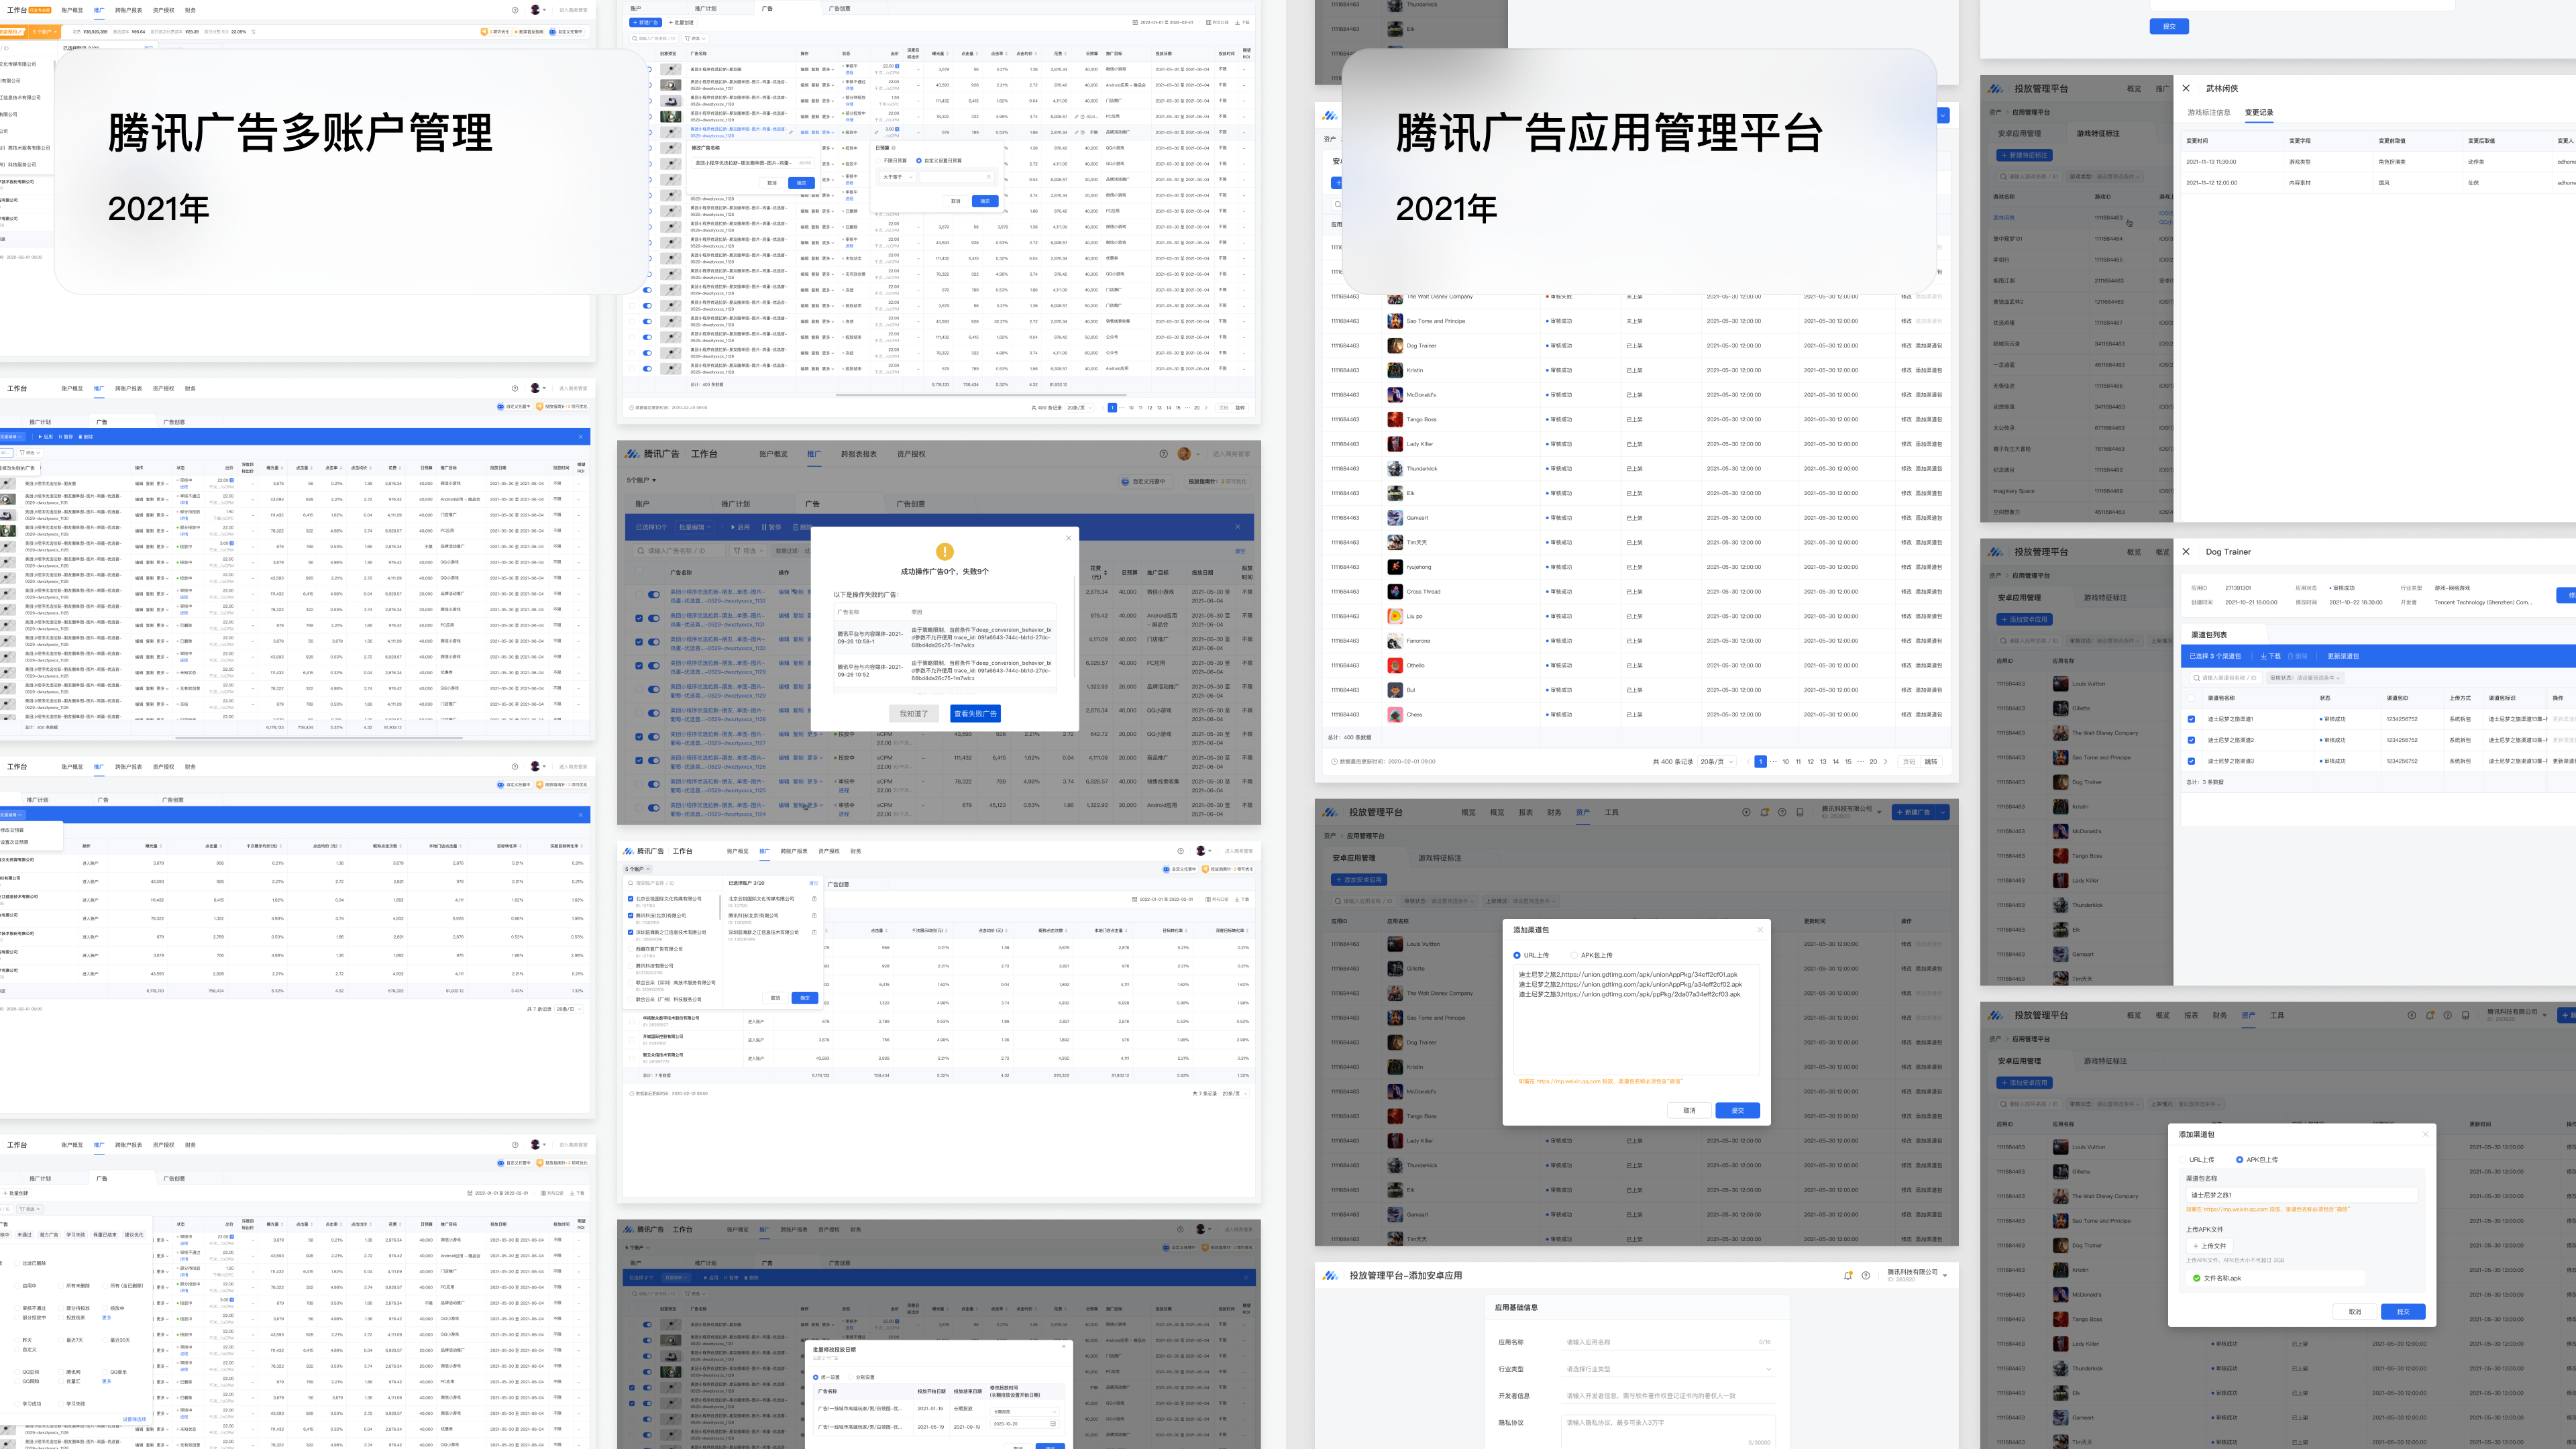
Task: Click 下载 download icon in Dog Trainer panel
Action: click(x=2263, y=656)
